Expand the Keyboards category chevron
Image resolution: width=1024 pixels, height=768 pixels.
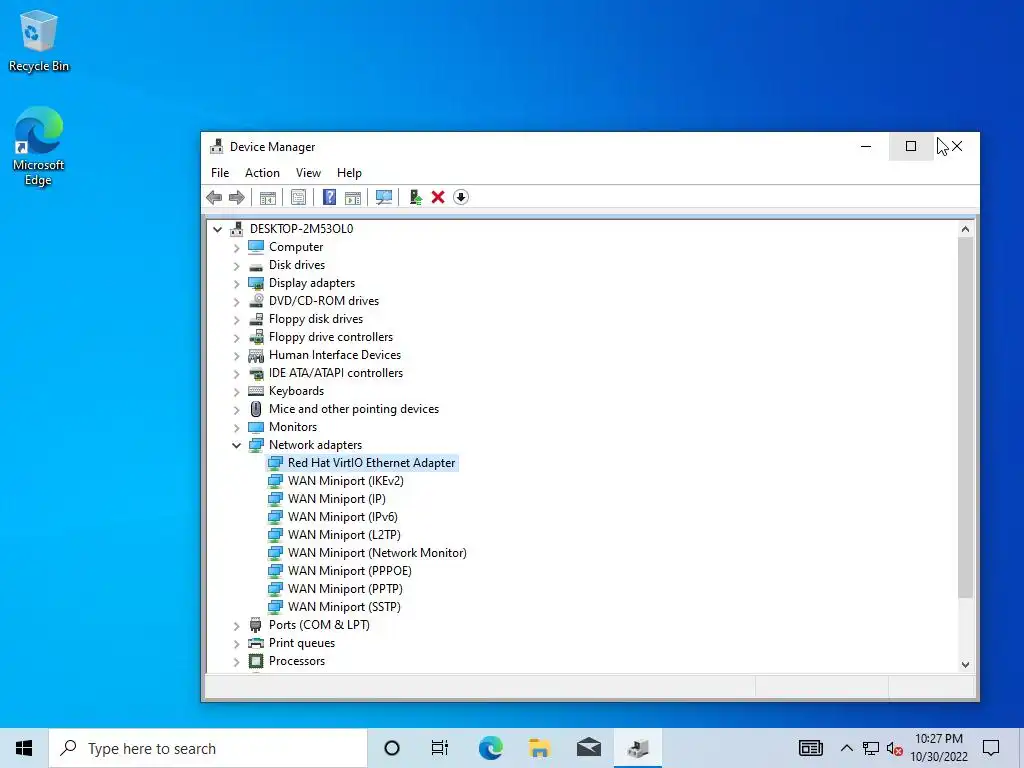[x=236, y=392]
